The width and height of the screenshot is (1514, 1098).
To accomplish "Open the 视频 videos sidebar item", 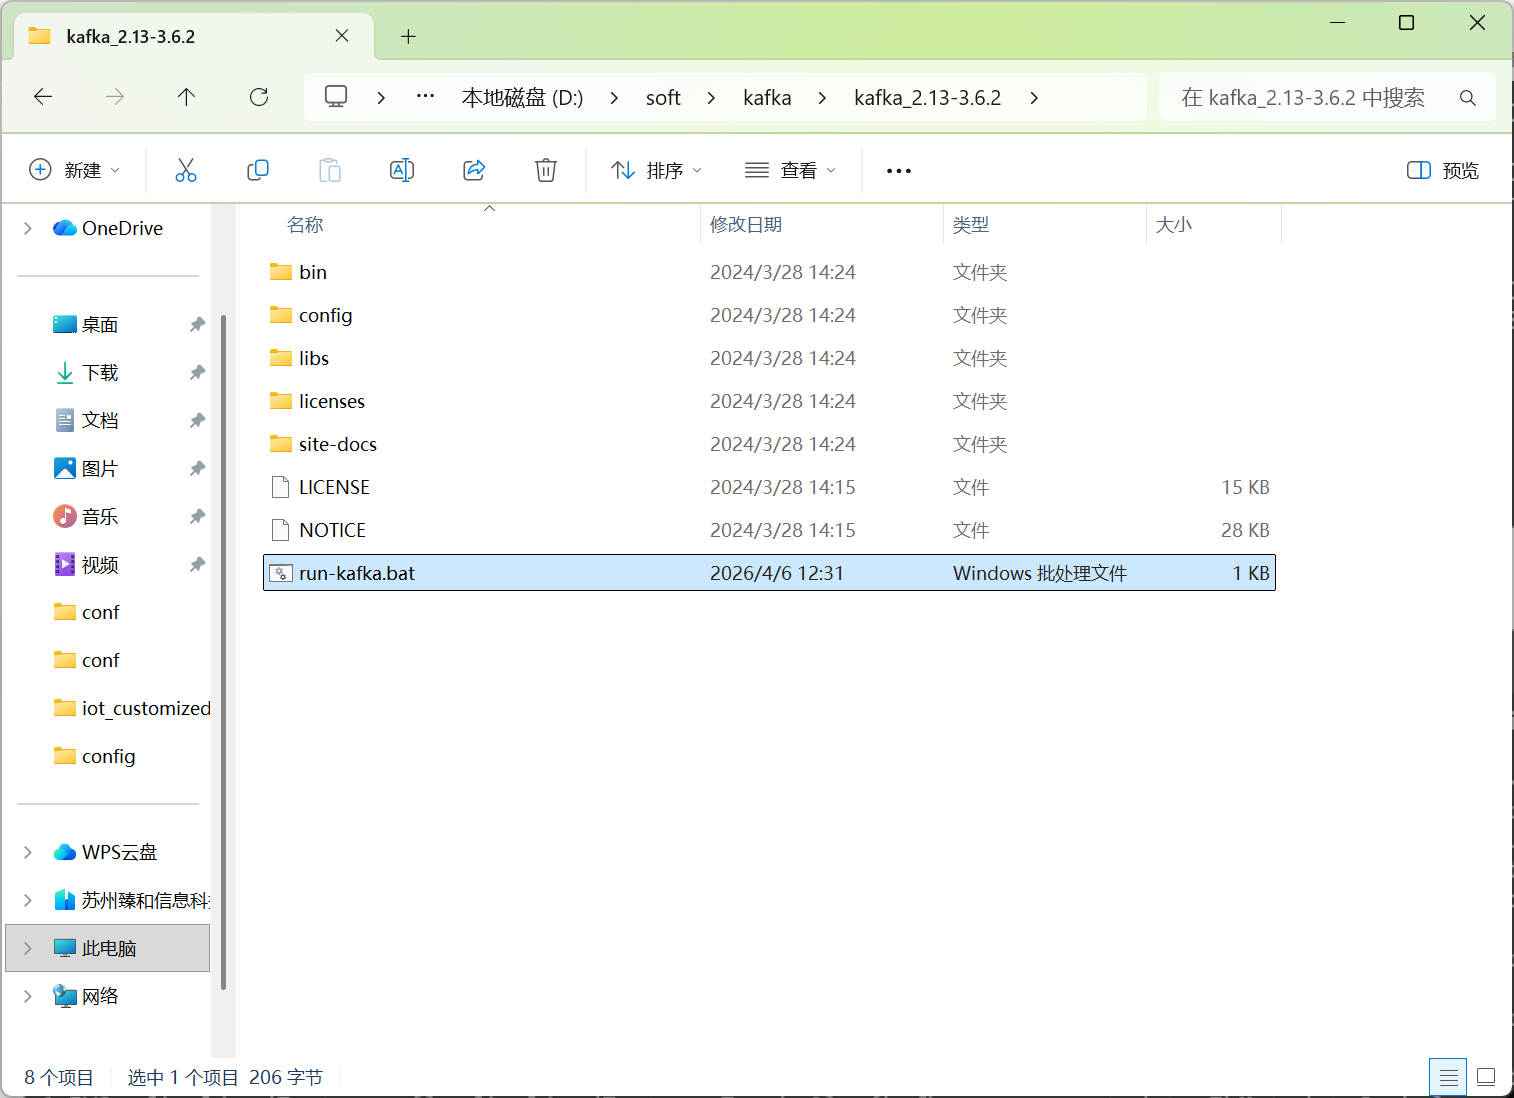I will (x=100, y=565).
